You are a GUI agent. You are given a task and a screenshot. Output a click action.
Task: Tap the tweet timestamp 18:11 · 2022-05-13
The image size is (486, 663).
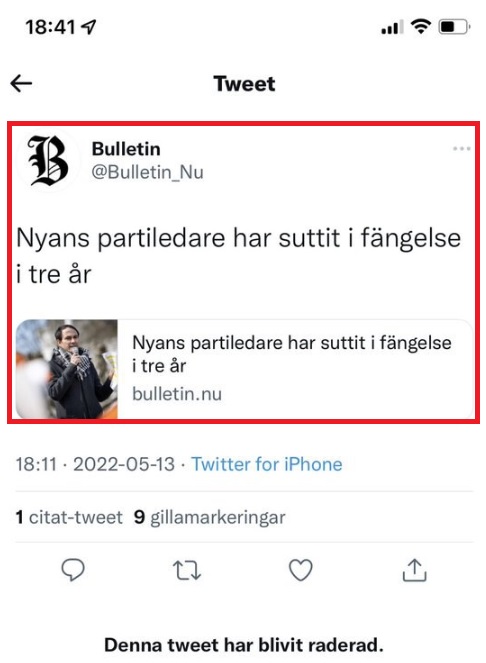(95, 464)
